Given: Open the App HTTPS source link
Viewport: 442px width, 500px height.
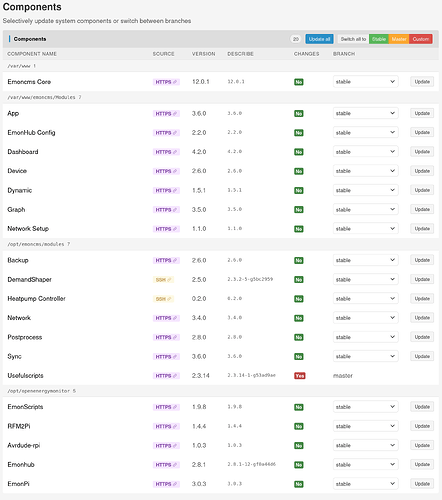Looking at the screenshot, I should tap(166, 114).
